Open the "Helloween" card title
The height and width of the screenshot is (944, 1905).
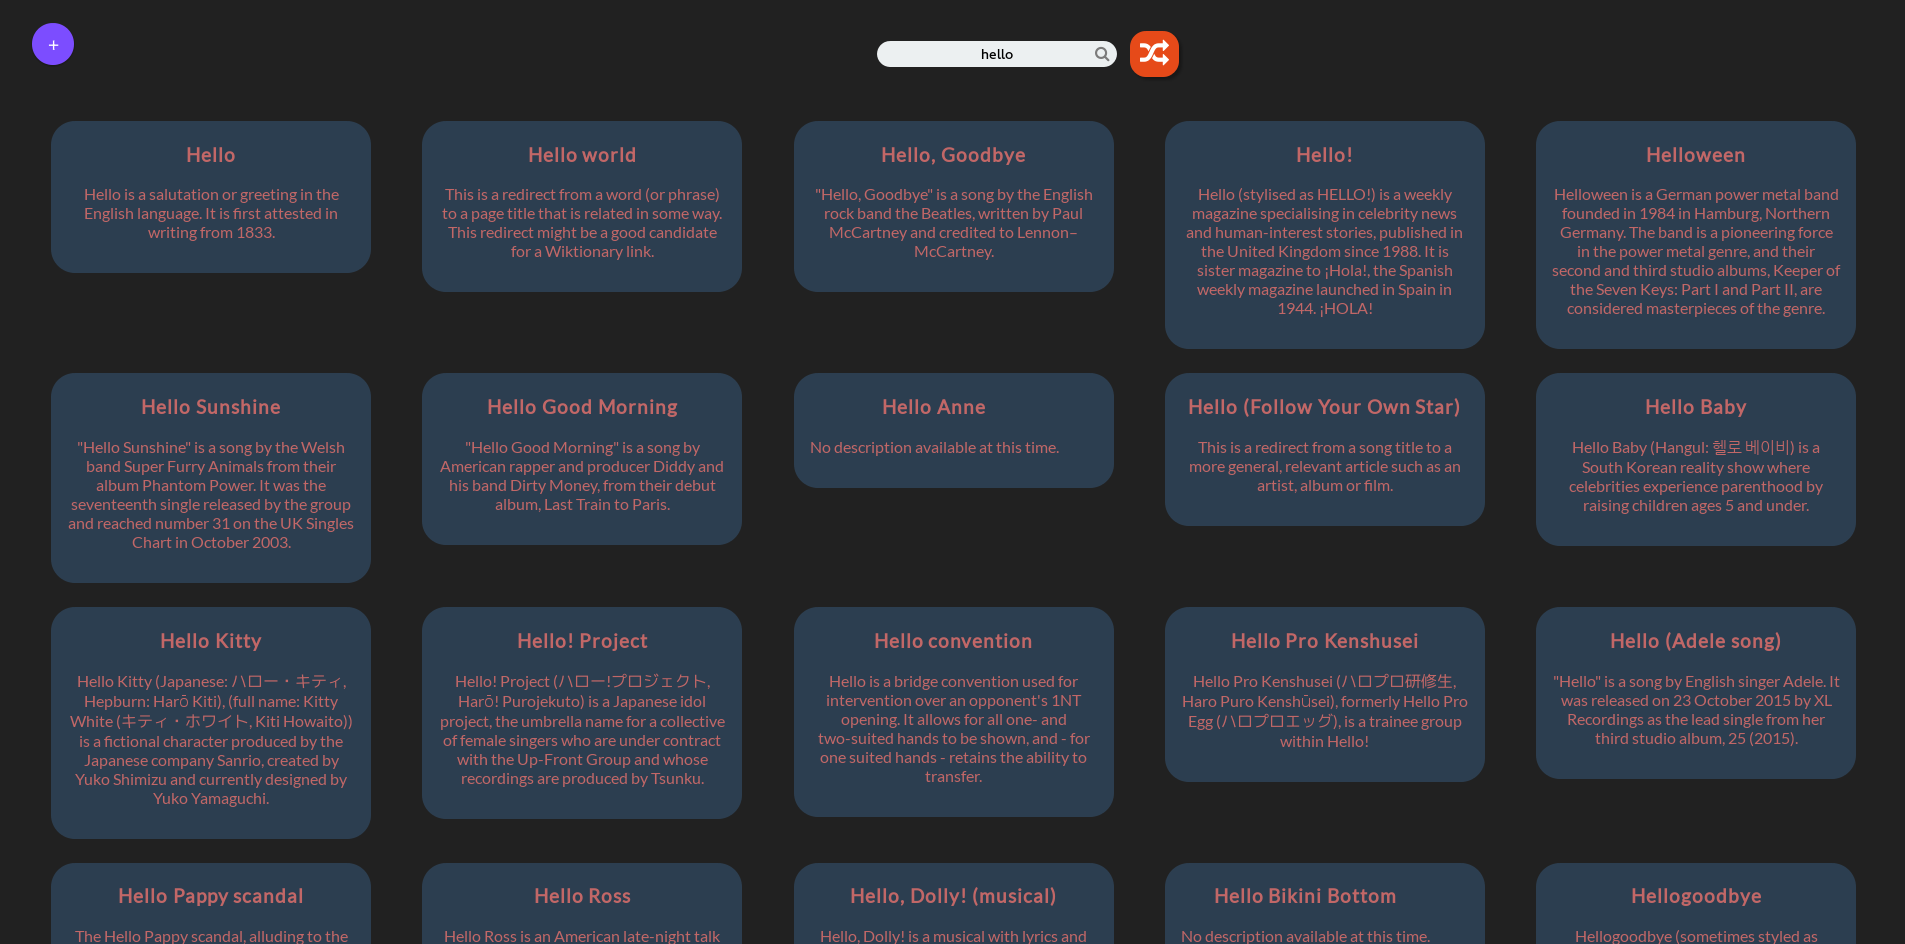click(1696, 155)
